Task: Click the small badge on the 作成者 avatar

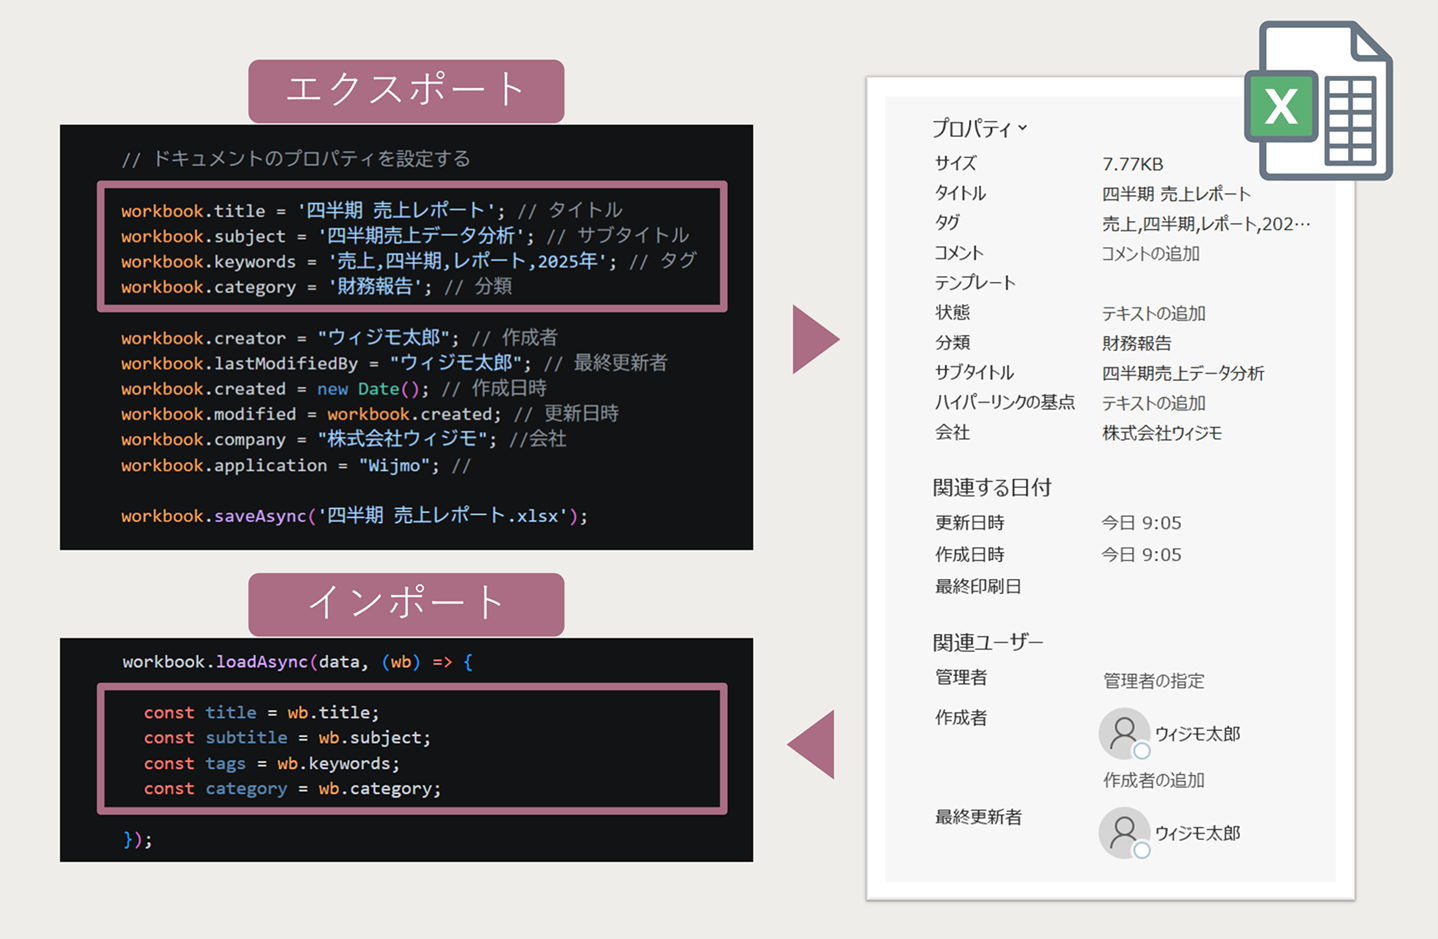Action: 1140,752
